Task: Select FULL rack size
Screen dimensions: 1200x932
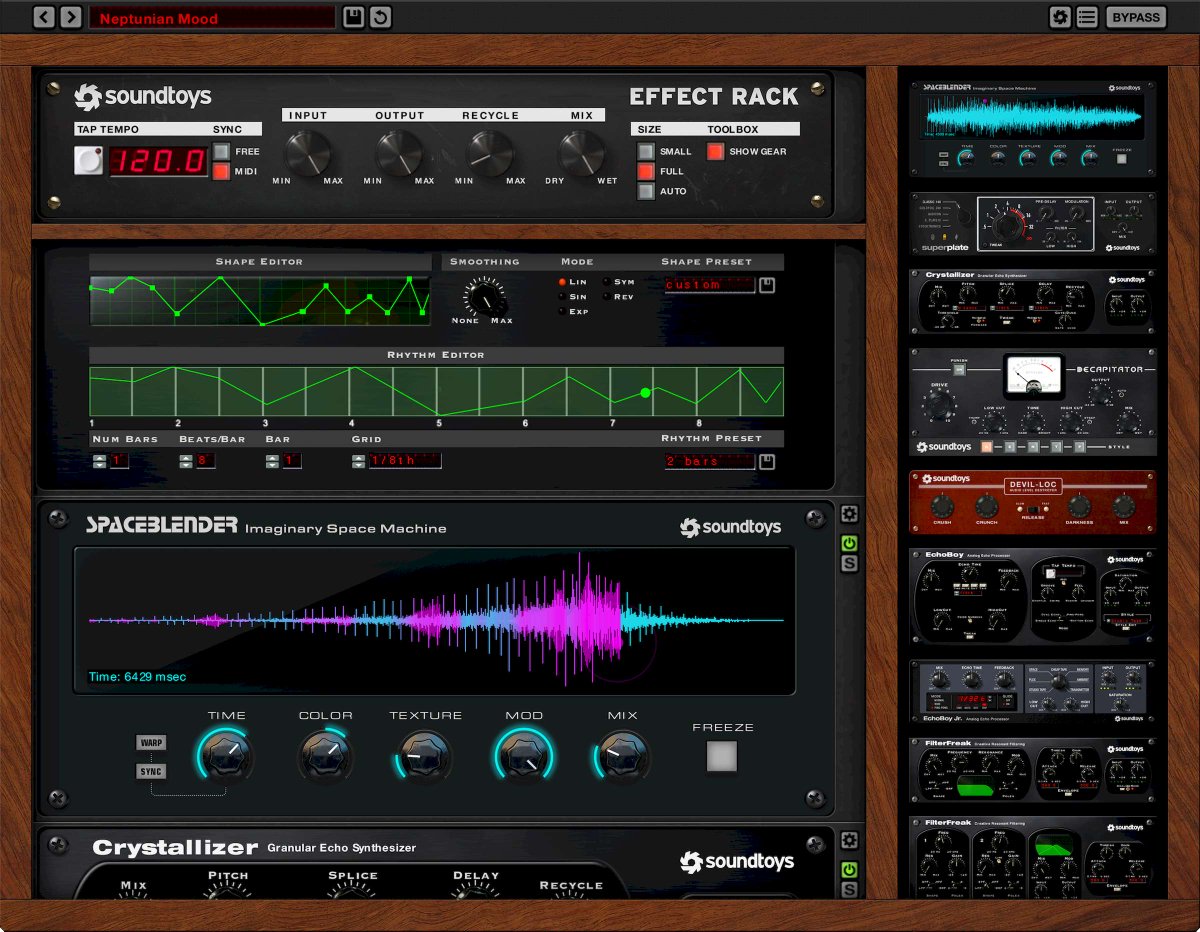Action: point(646,171)
